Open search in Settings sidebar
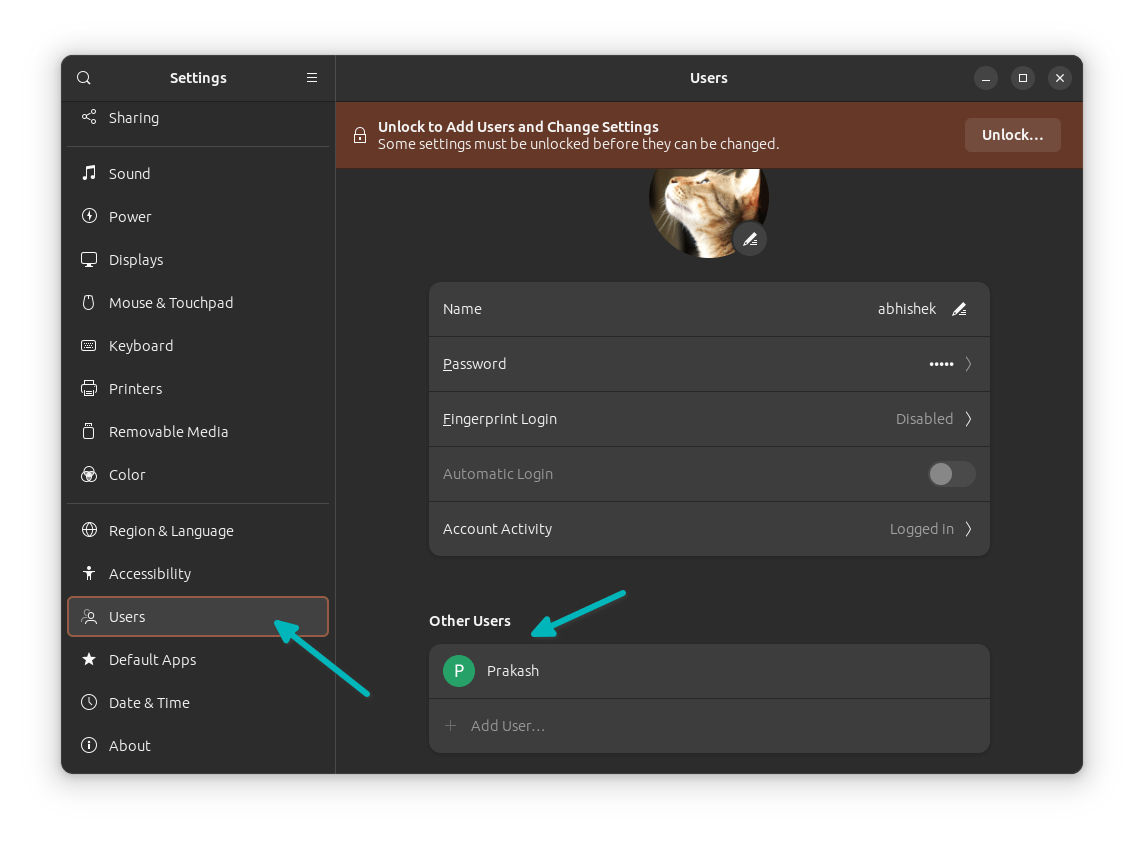Screen dimensions: 1144x841 coord(83,77)
